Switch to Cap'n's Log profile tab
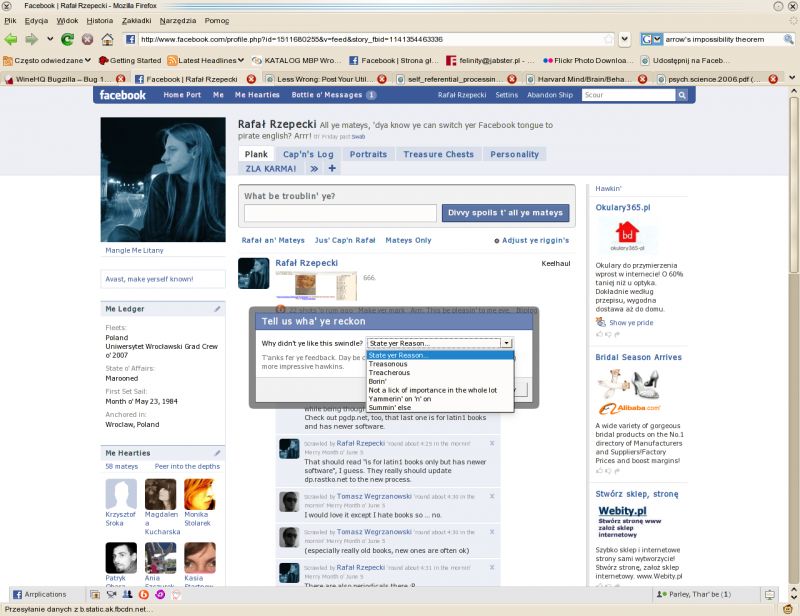 308,154
